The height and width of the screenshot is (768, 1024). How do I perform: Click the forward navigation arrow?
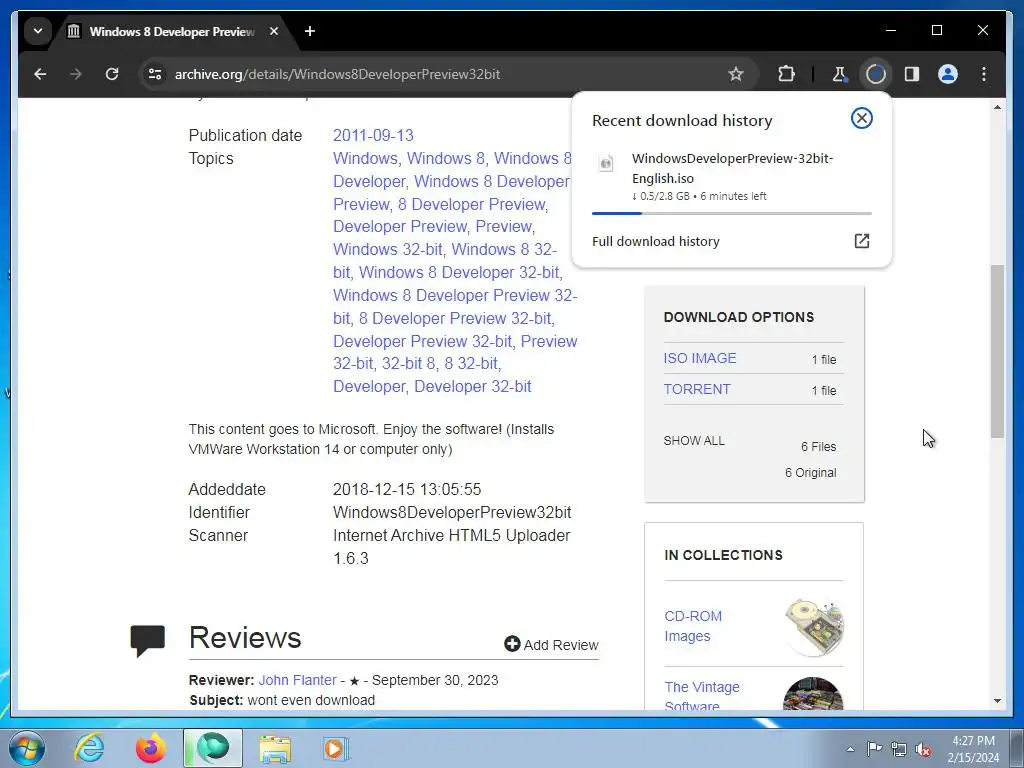76,74
